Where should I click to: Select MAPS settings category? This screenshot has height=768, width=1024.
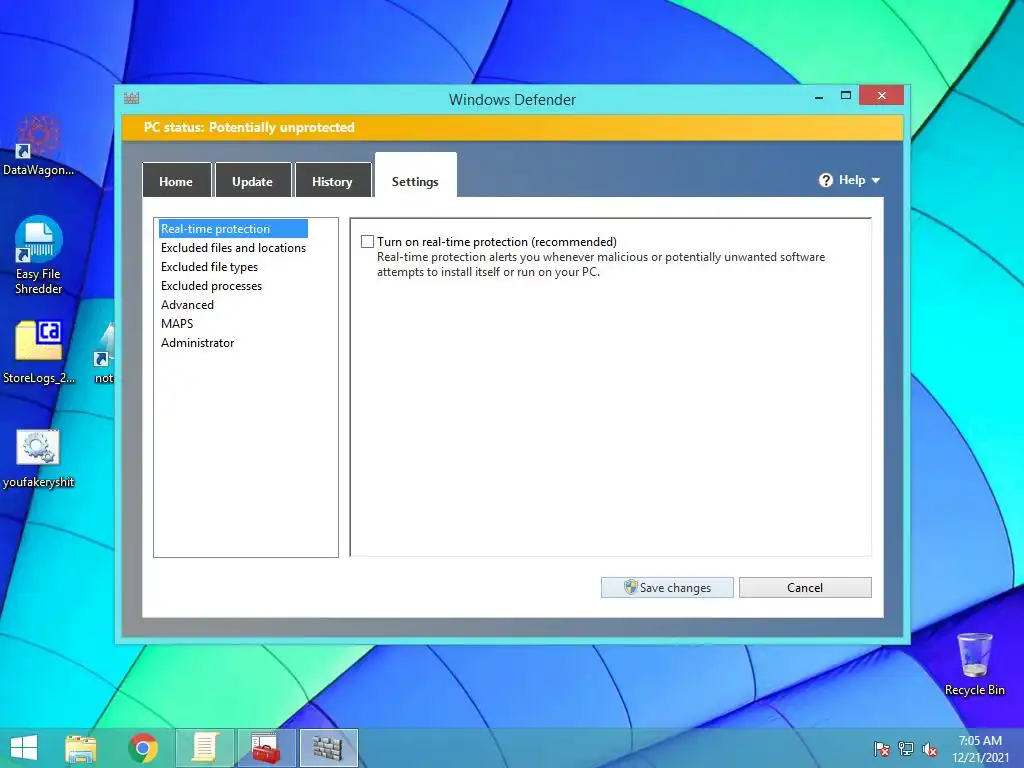pos(177,323)
